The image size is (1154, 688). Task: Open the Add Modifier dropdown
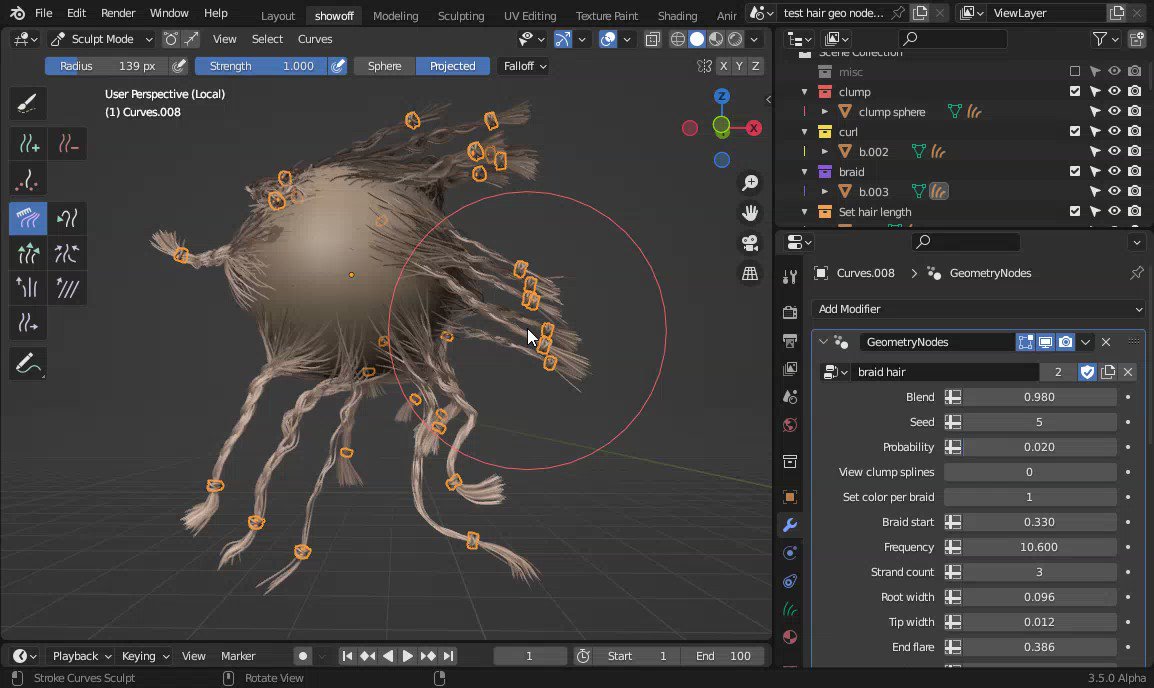point(978,309)
